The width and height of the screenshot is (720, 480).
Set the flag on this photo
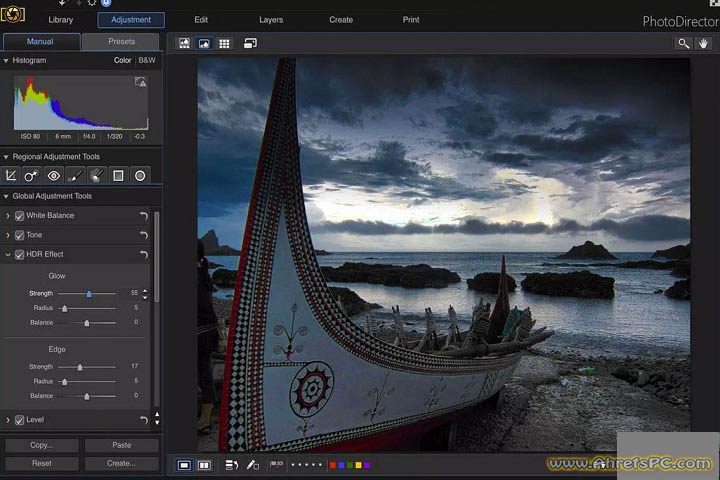click(276, 465)
